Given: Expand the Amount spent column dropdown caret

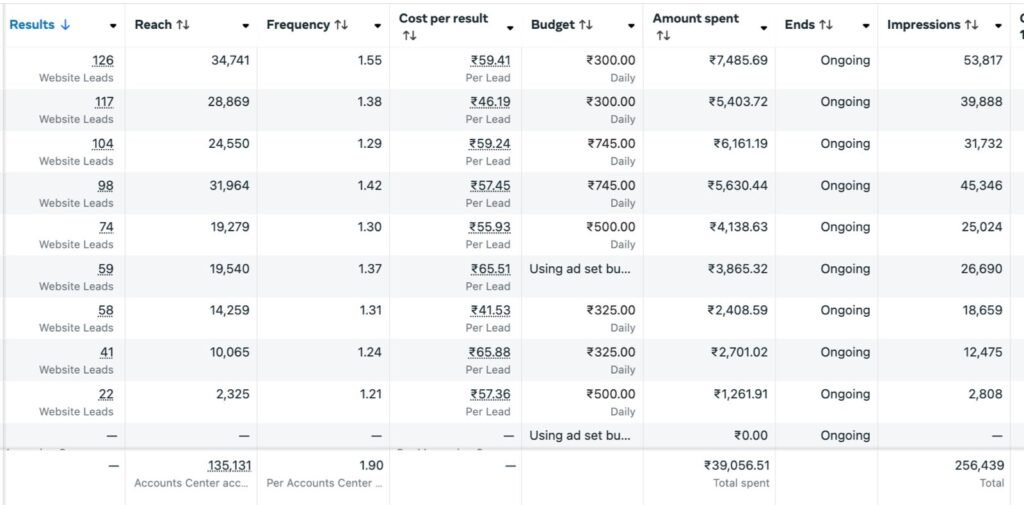Looking at the screenshot, I should (764, 26).
